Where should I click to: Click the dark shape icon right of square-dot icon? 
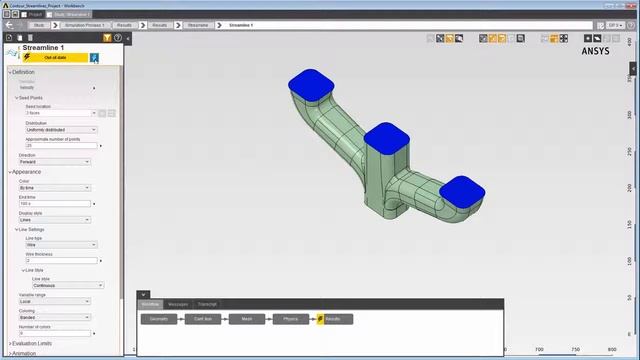tap(597, 38)
